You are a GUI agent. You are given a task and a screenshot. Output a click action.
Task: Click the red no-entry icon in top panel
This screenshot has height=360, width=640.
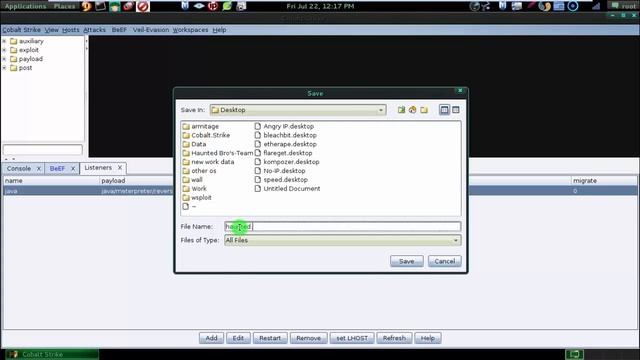(143, 6)
